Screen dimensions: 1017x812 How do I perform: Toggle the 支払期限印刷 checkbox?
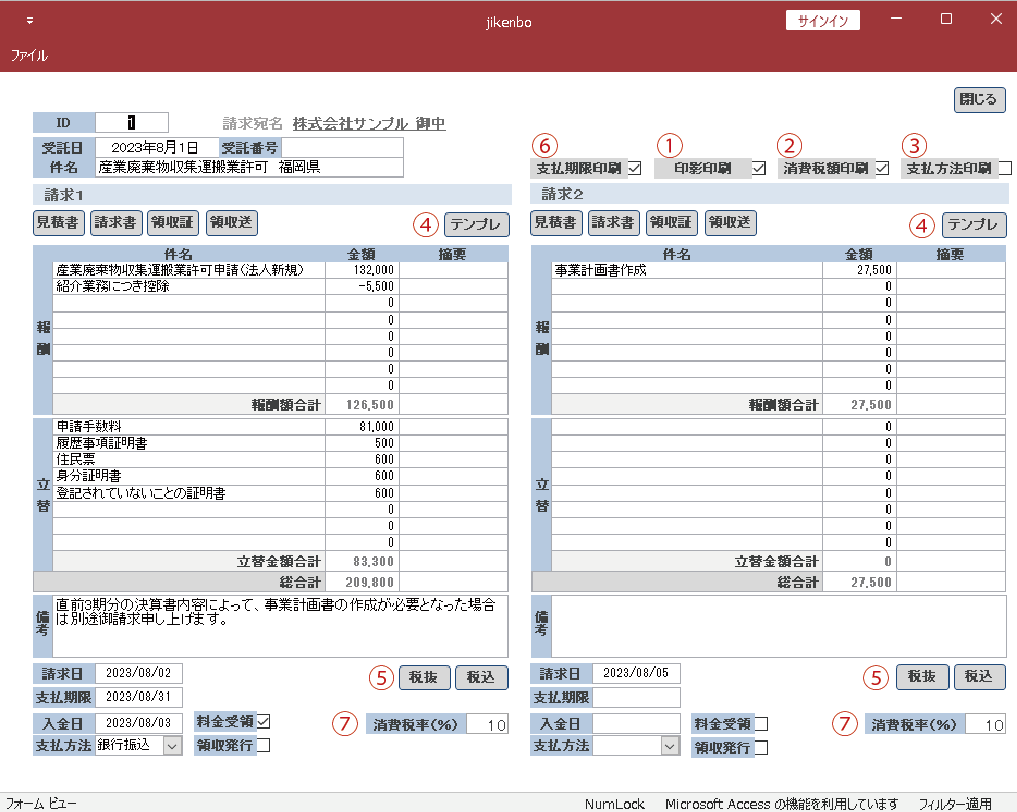(x=635, y=168)
